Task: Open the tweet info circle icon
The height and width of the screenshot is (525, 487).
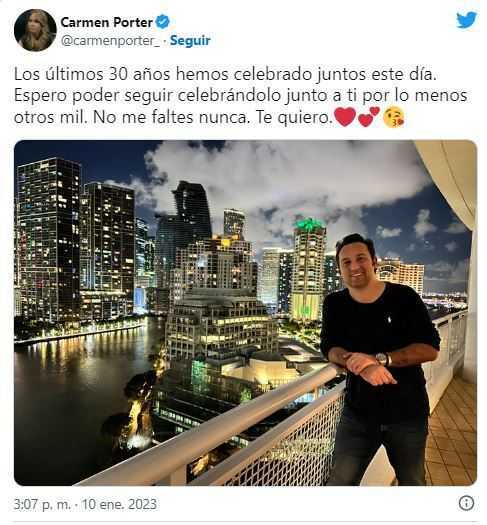Action: (466, 503)
